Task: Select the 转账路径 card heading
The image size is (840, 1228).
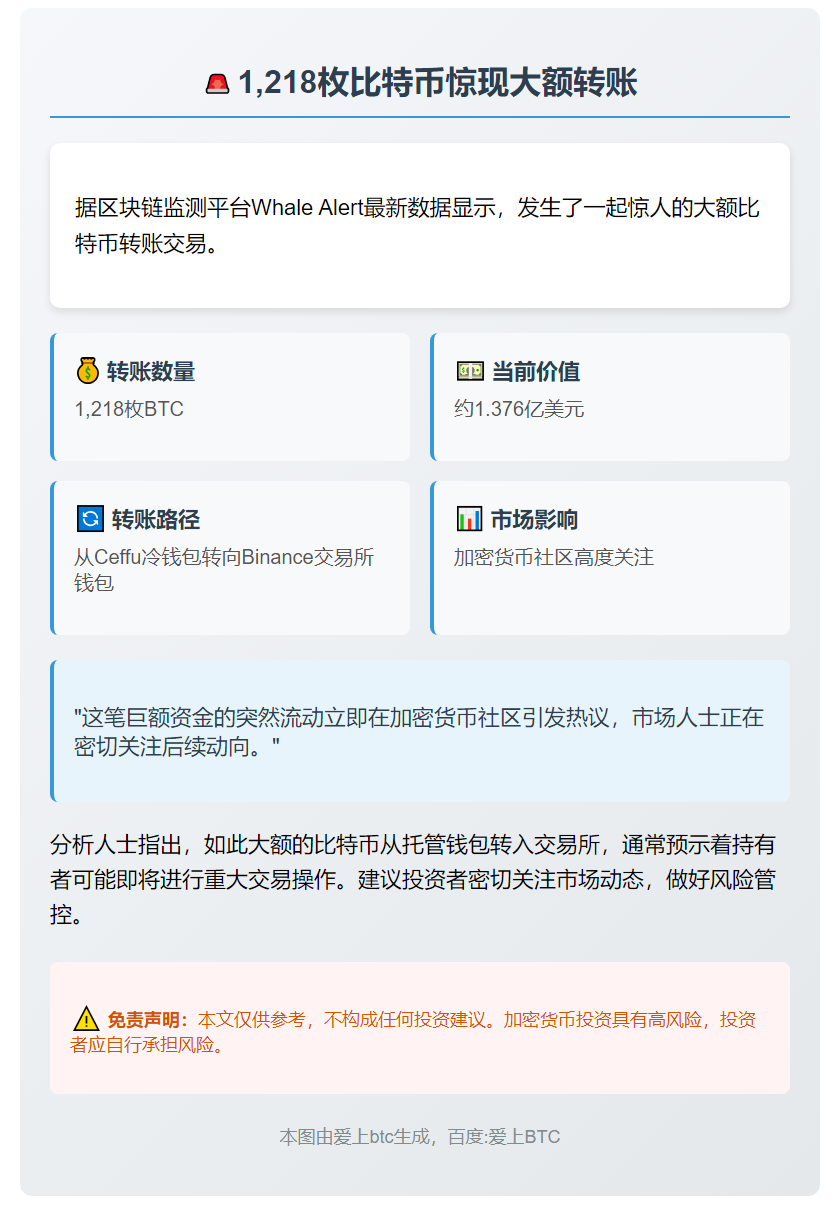Action: [155, 519]
